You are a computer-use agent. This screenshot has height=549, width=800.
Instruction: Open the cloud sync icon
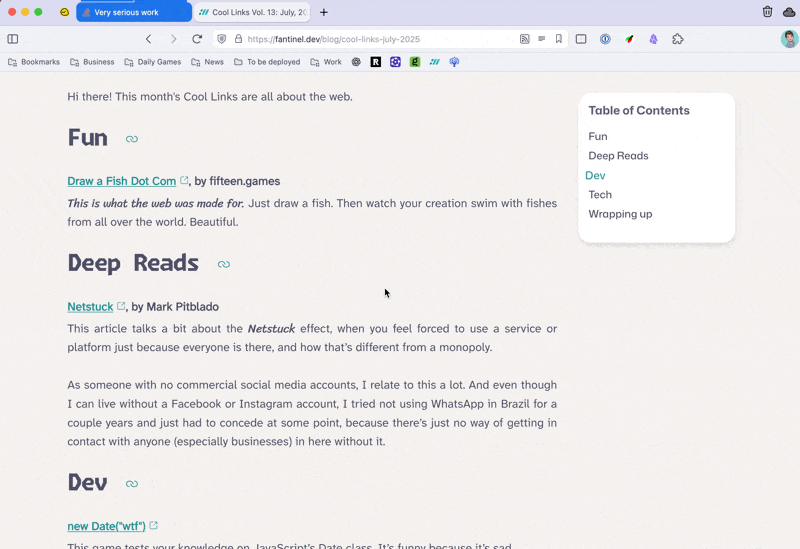coord(789,12)
